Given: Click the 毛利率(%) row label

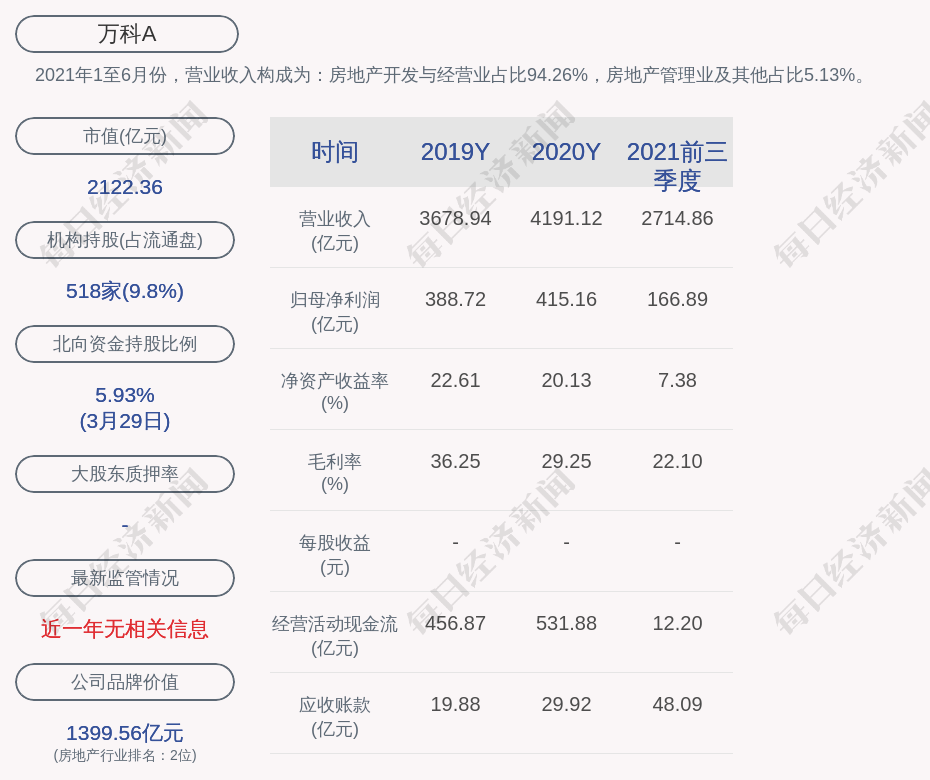Looking at the screenshot, I should click(335, 473).
